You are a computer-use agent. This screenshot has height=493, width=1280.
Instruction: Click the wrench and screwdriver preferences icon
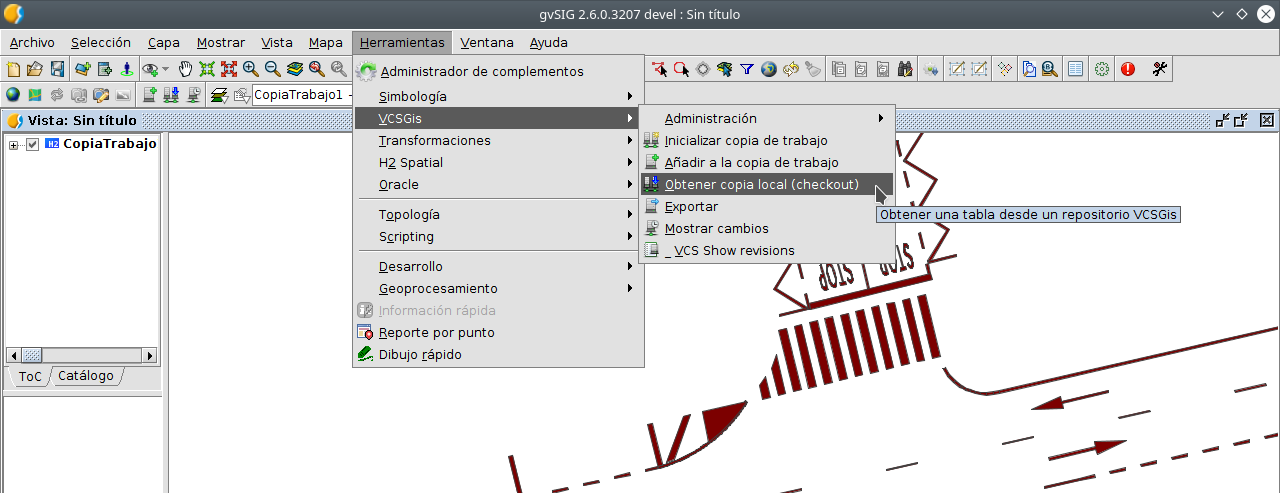[1160, 69]
